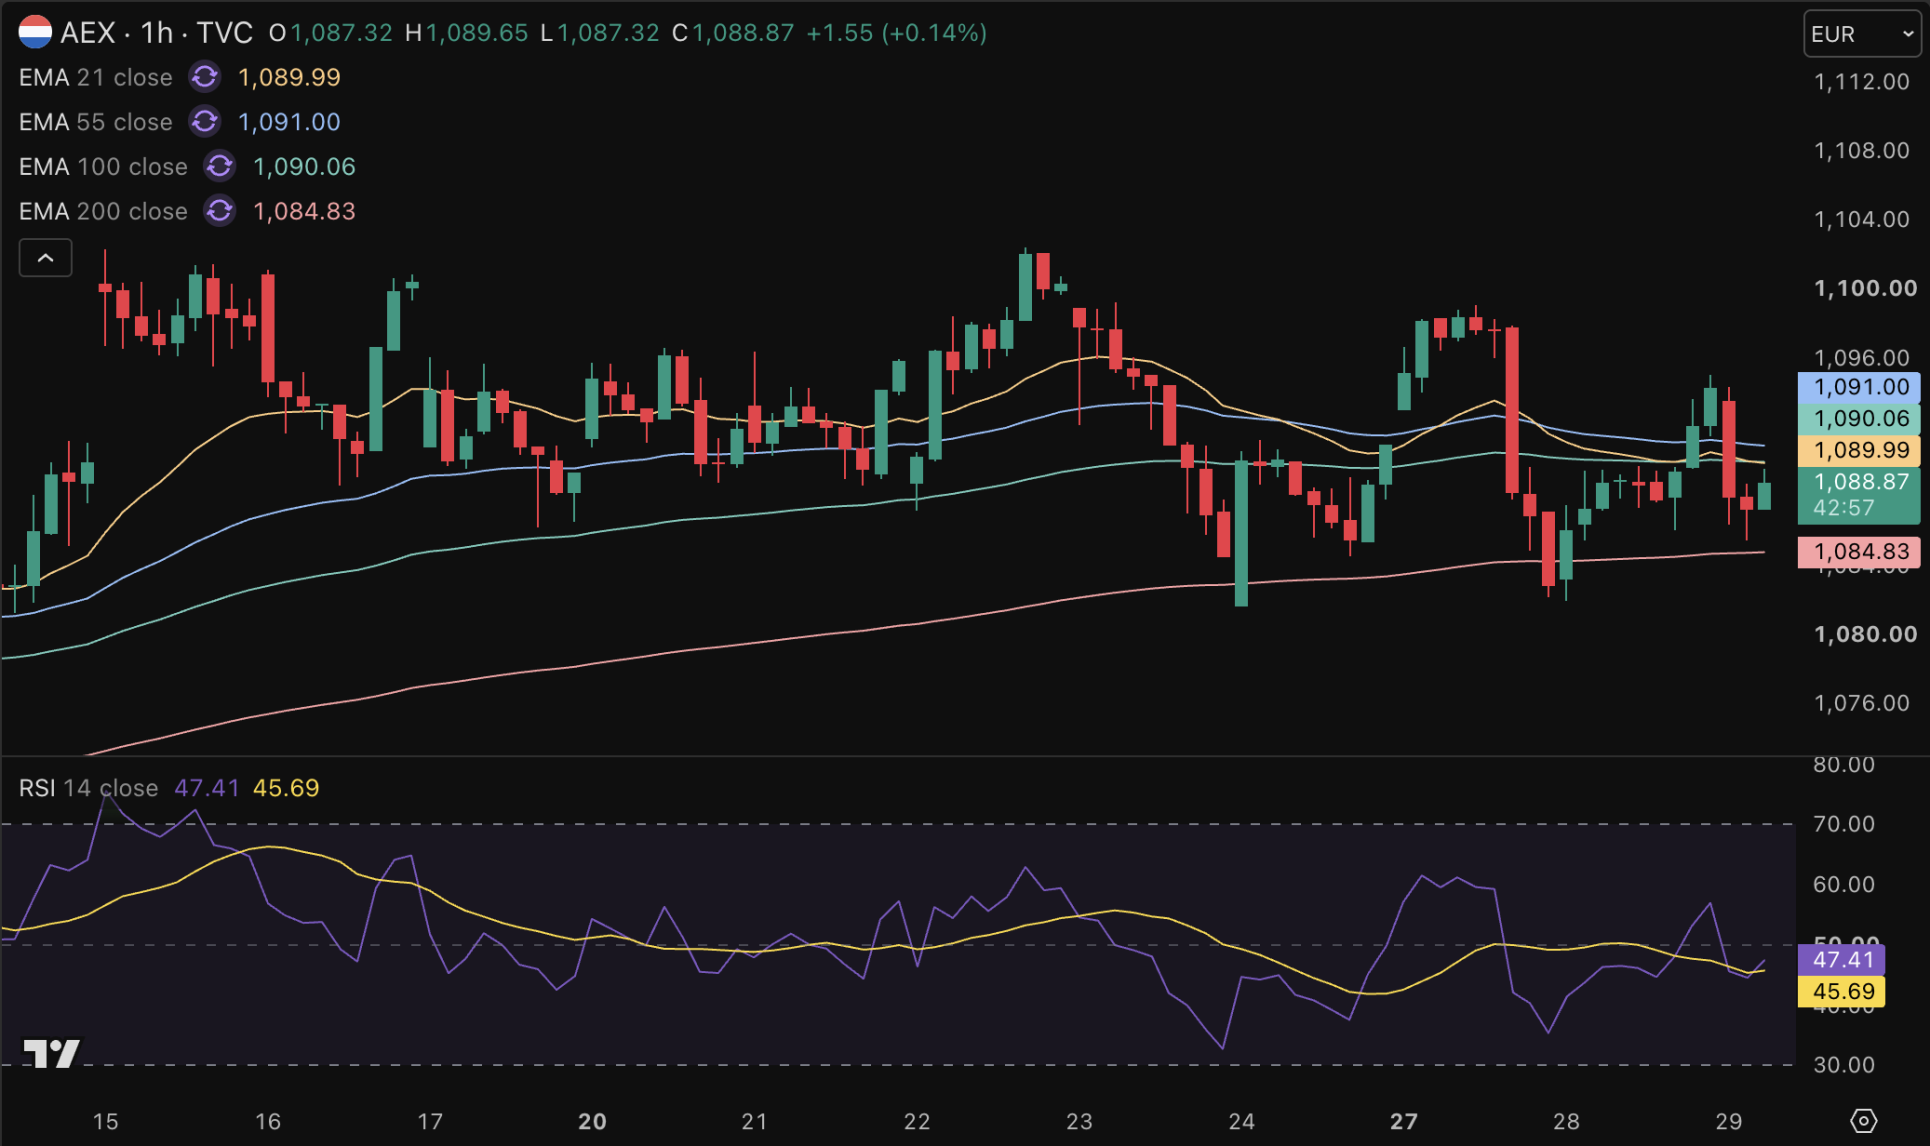Click the 80.00 RSI scale label
This screenshot has height=1146, width=1930.
point(1844,765)
